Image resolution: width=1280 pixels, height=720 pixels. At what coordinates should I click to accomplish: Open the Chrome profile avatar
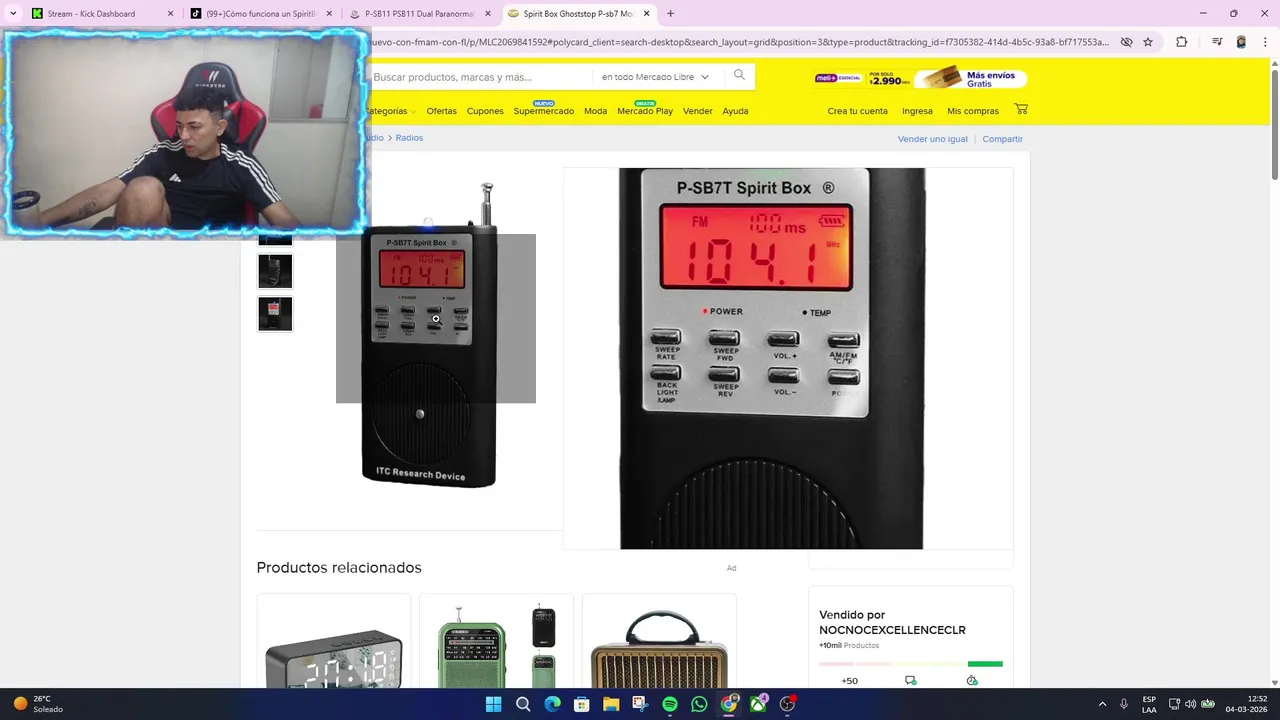coord(1241,42)
